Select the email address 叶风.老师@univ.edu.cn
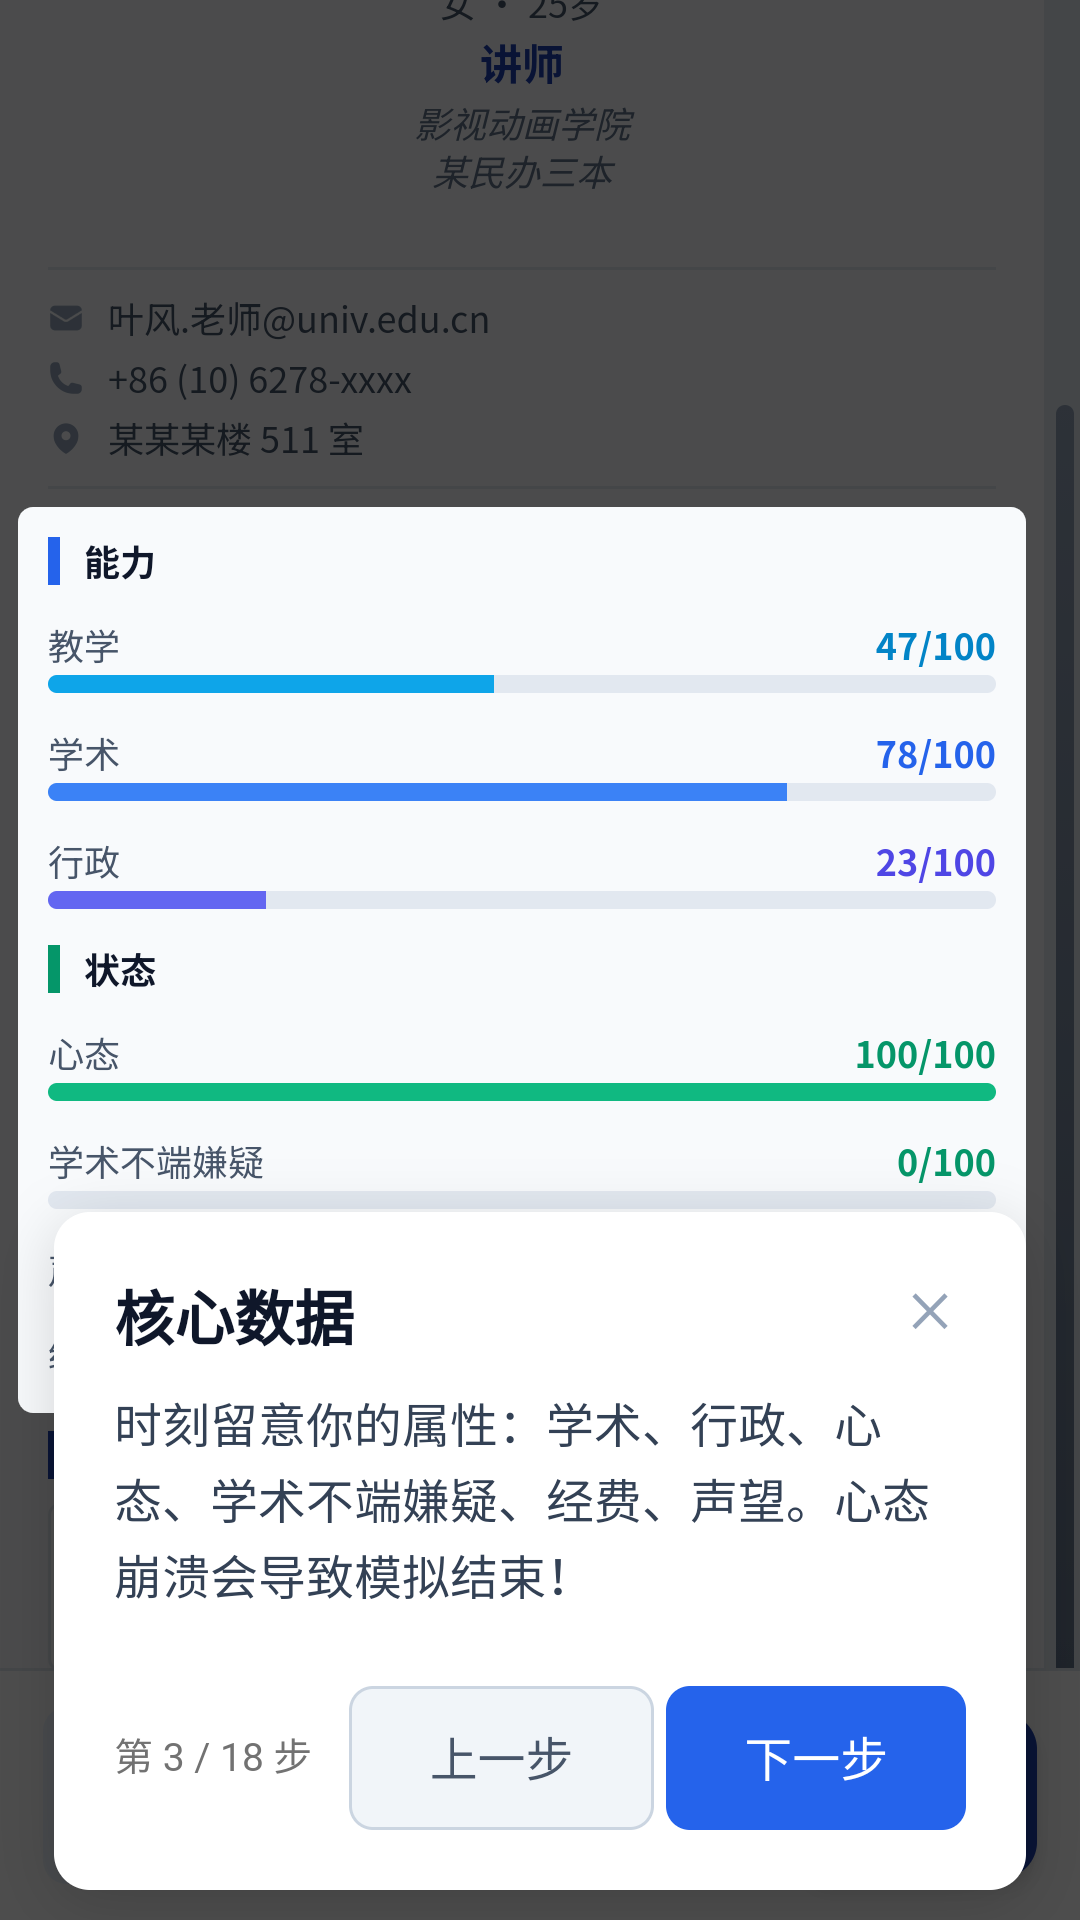Image resolution: width=1080 pixels, height=1920 pixels. point(299,319)
